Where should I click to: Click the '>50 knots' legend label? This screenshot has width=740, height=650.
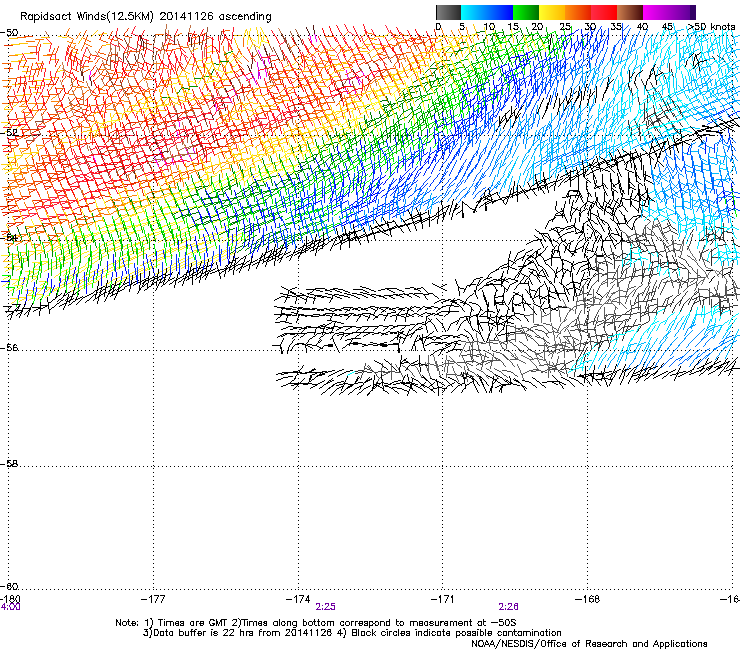coord(711,26)
